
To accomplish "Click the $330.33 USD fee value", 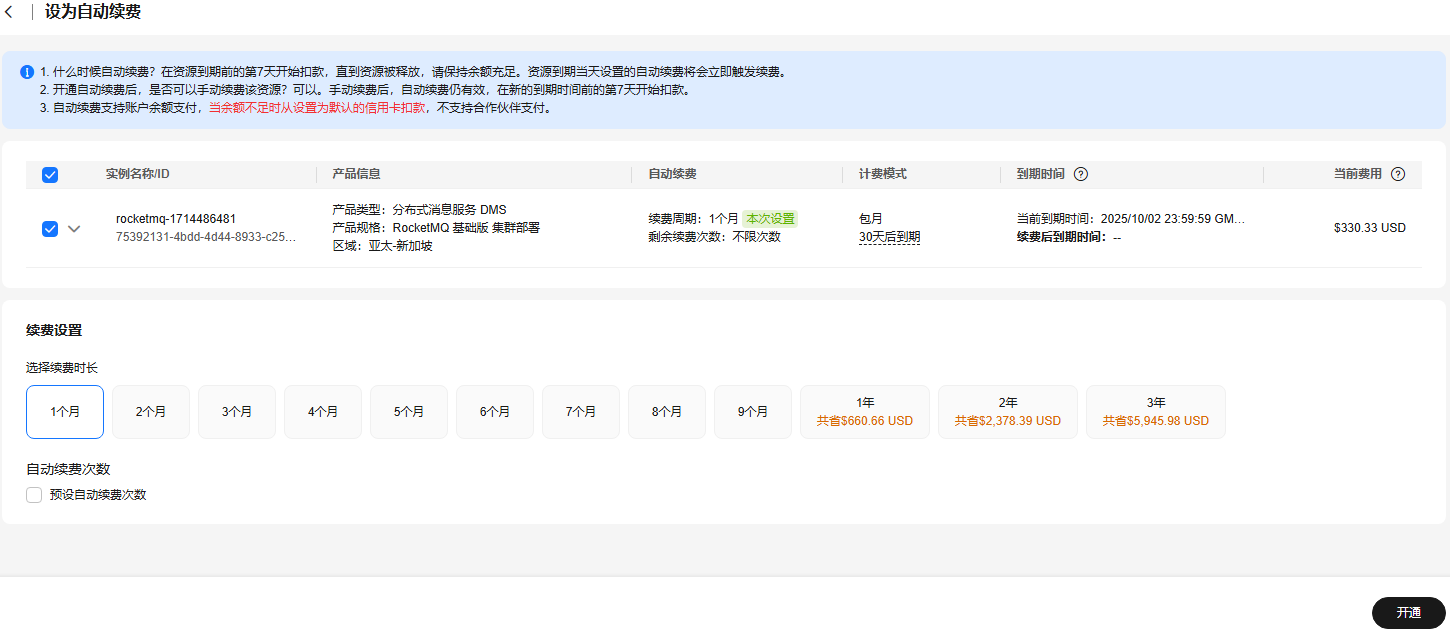I will coord(1370,228).
